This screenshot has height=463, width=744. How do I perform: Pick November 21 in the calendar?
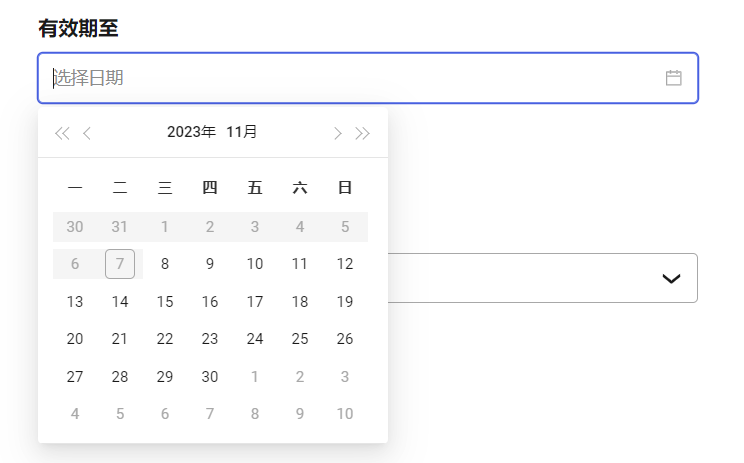point(120,339)
